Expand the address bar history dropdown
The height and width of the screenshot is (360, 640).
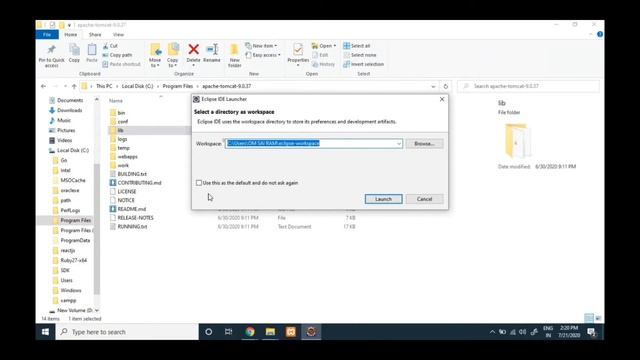pos(433,87)
